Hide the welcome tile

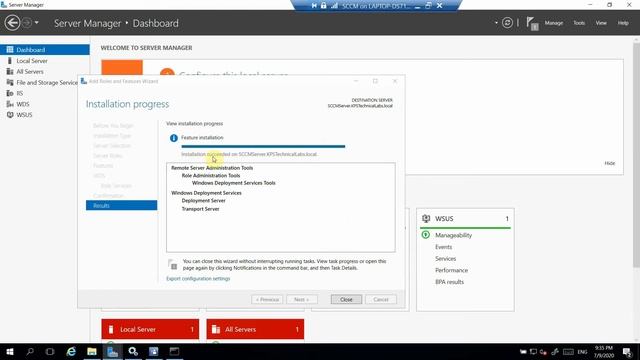point(609,163)
